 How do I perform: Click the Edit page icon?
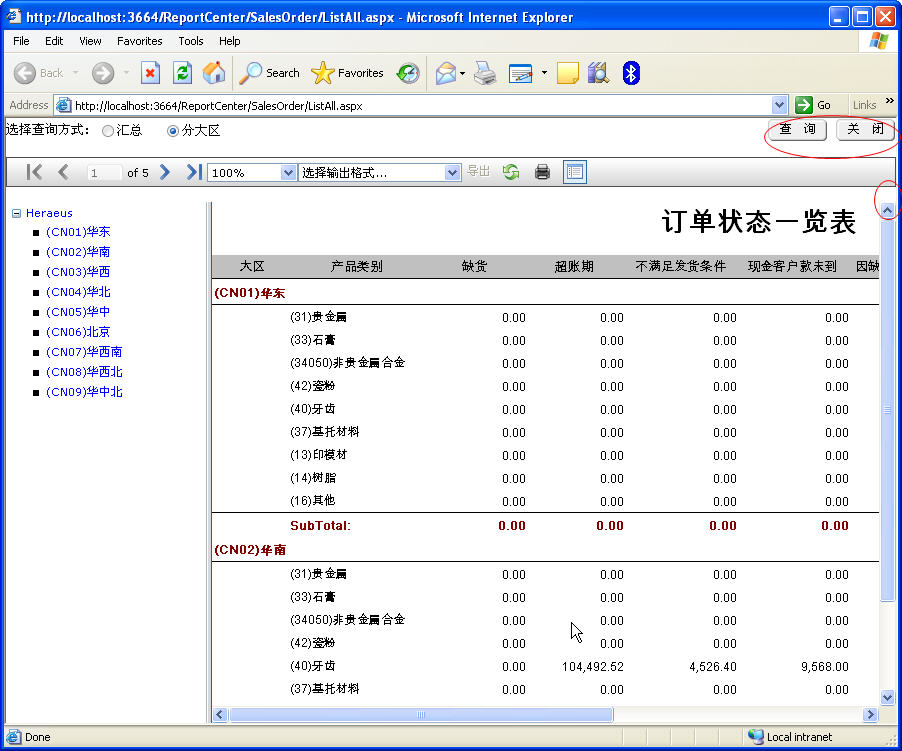(521, 74)
